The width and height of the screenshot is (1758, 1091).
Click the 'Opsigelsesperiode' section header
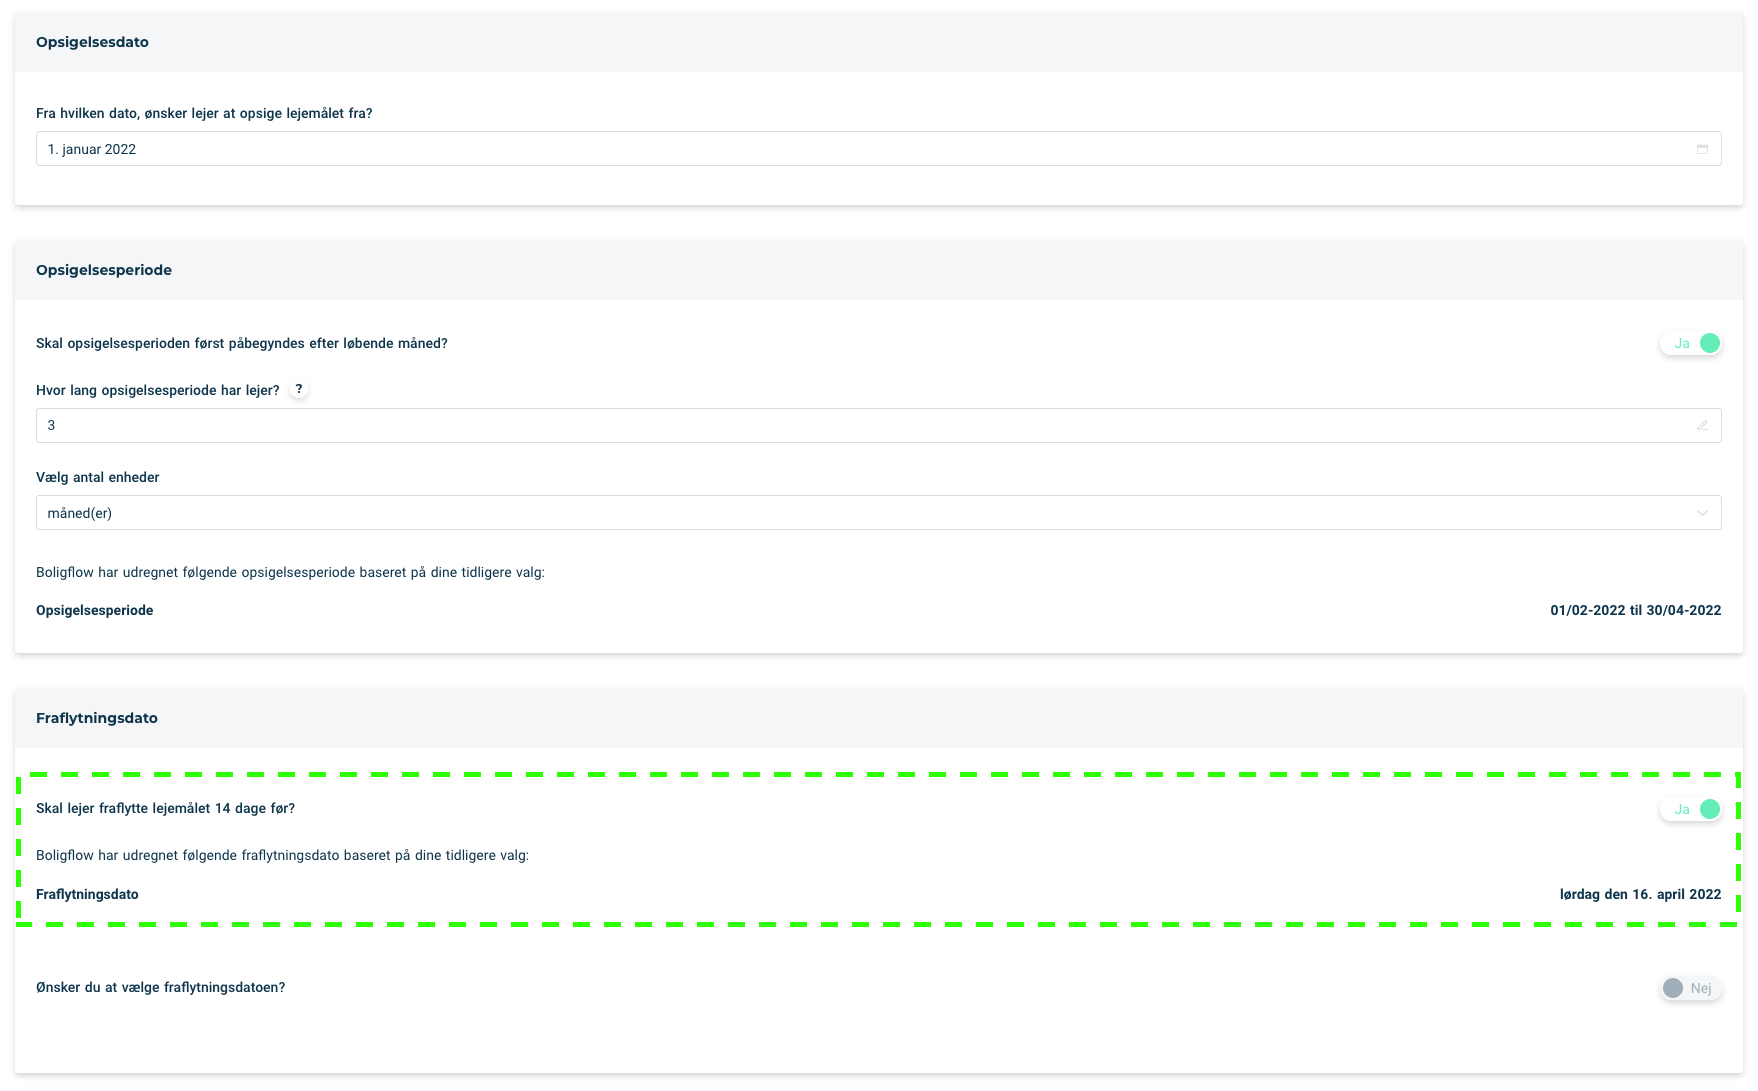pyautogui.click(x=878, y=270)
